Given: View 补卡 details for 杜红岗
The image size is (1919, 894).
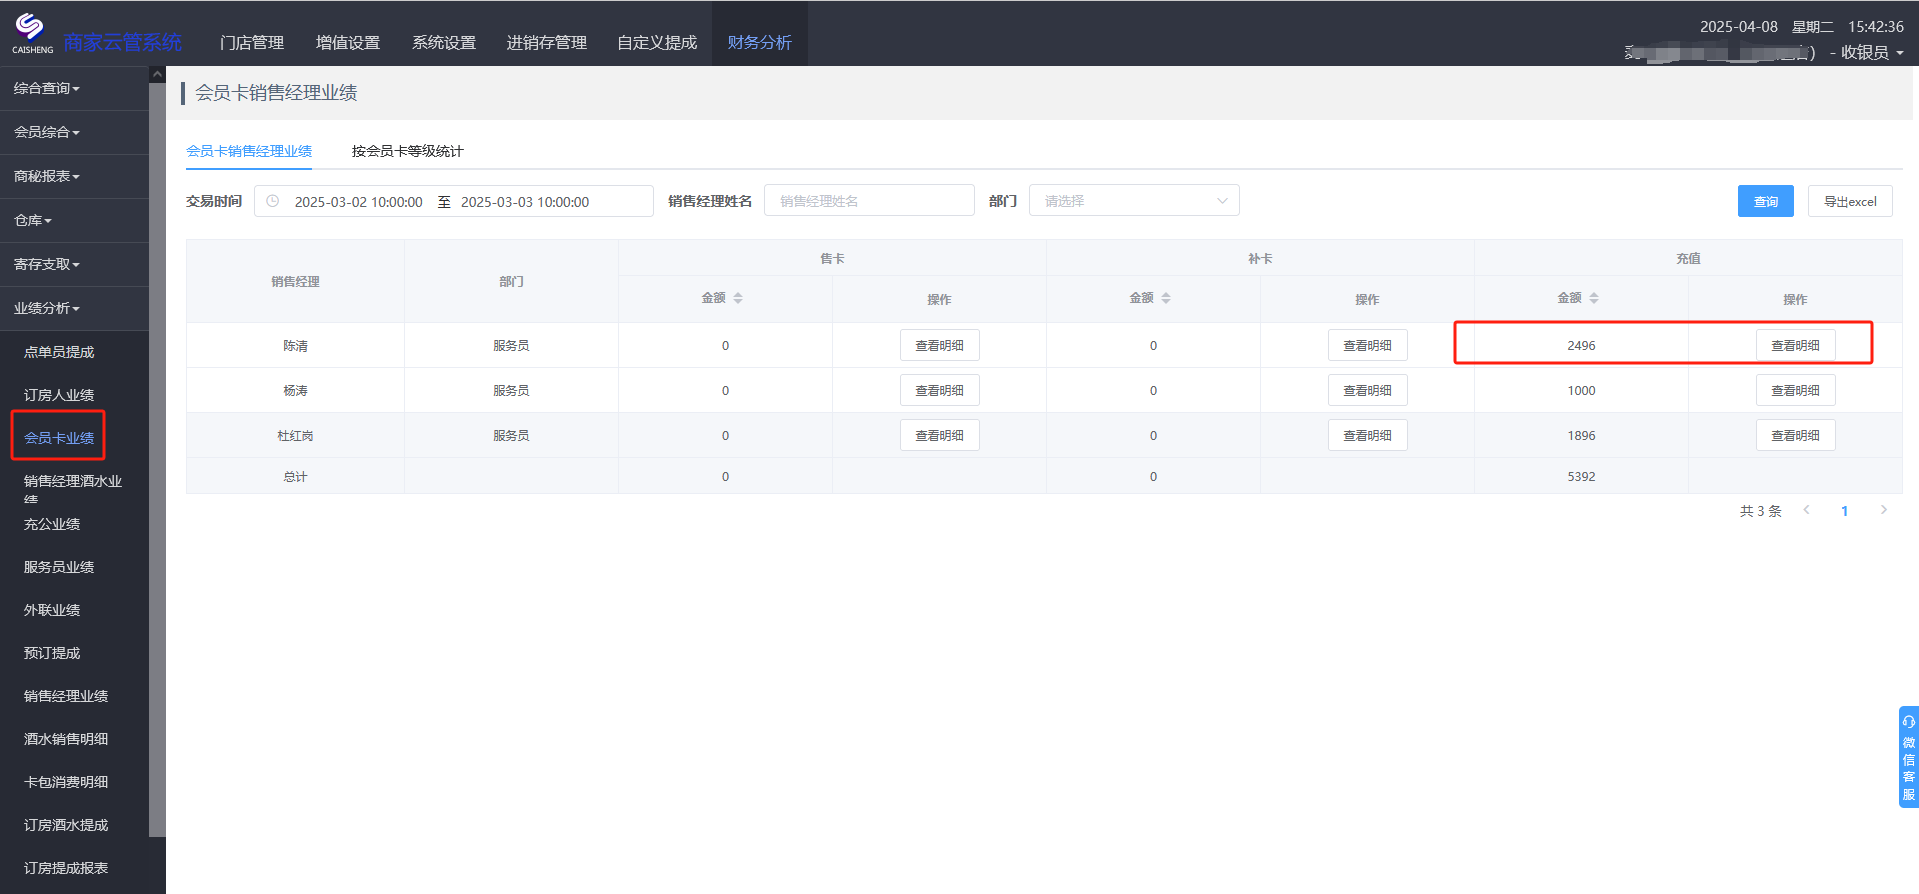Looking at the screenshot, I should (x=1368, y=435).
